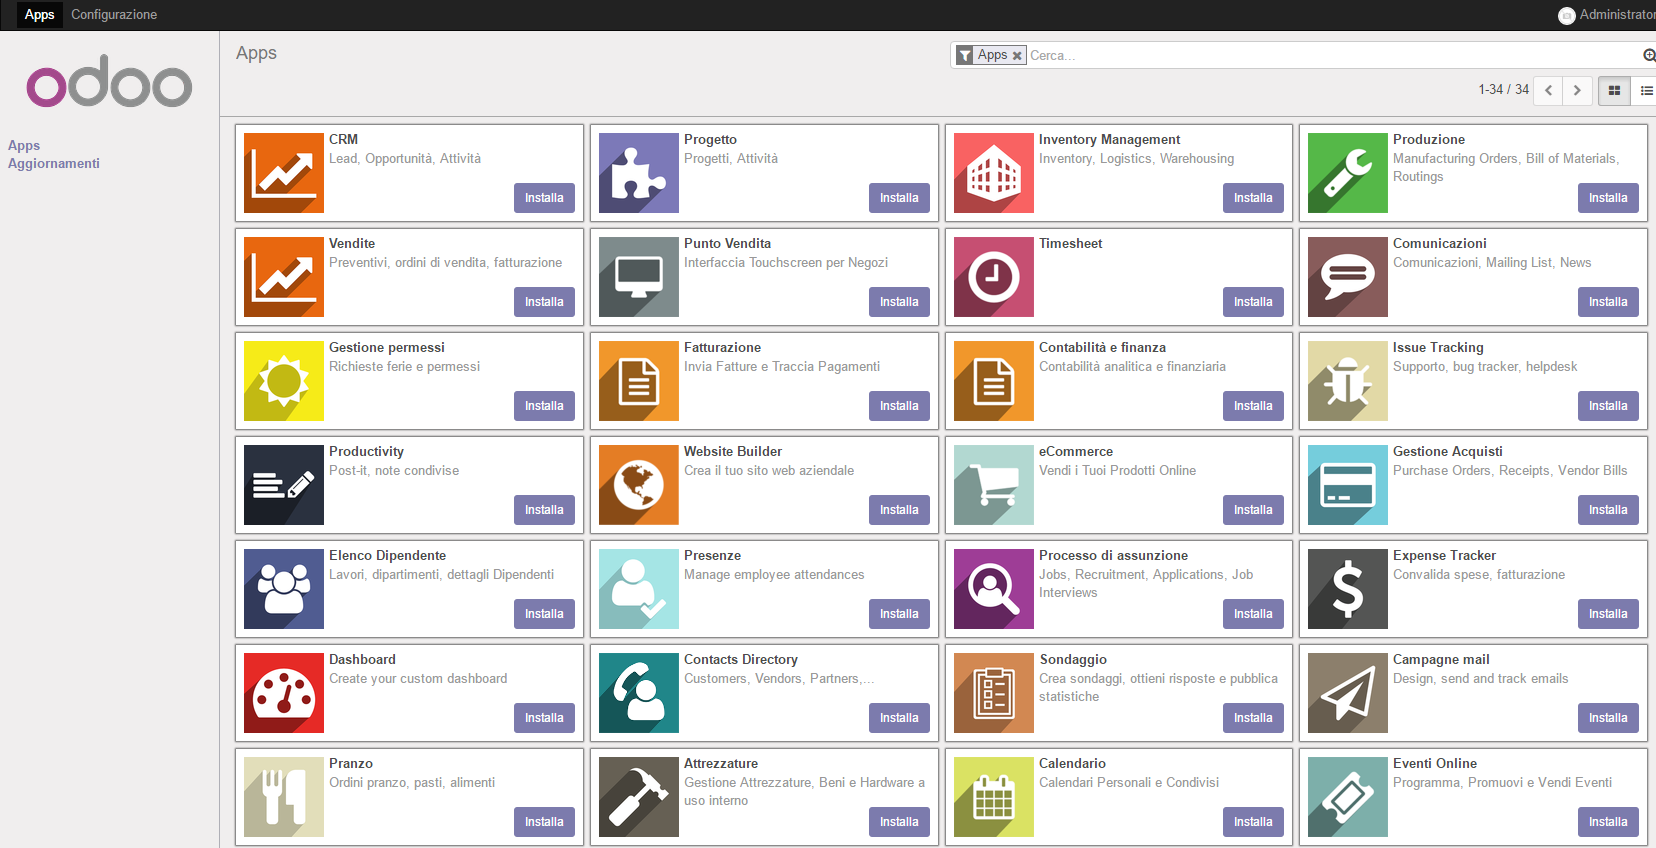Viewport: 1656px width, 848px height.
Task: Click the Comunicazioni speech bubble icon
Action: pyautogui.click(x=1348, y=277)
